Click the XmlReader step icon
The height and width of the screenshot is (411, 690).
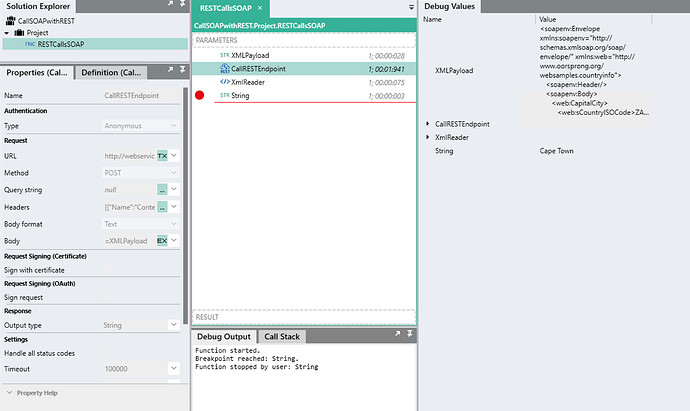(x=225, y=82)
